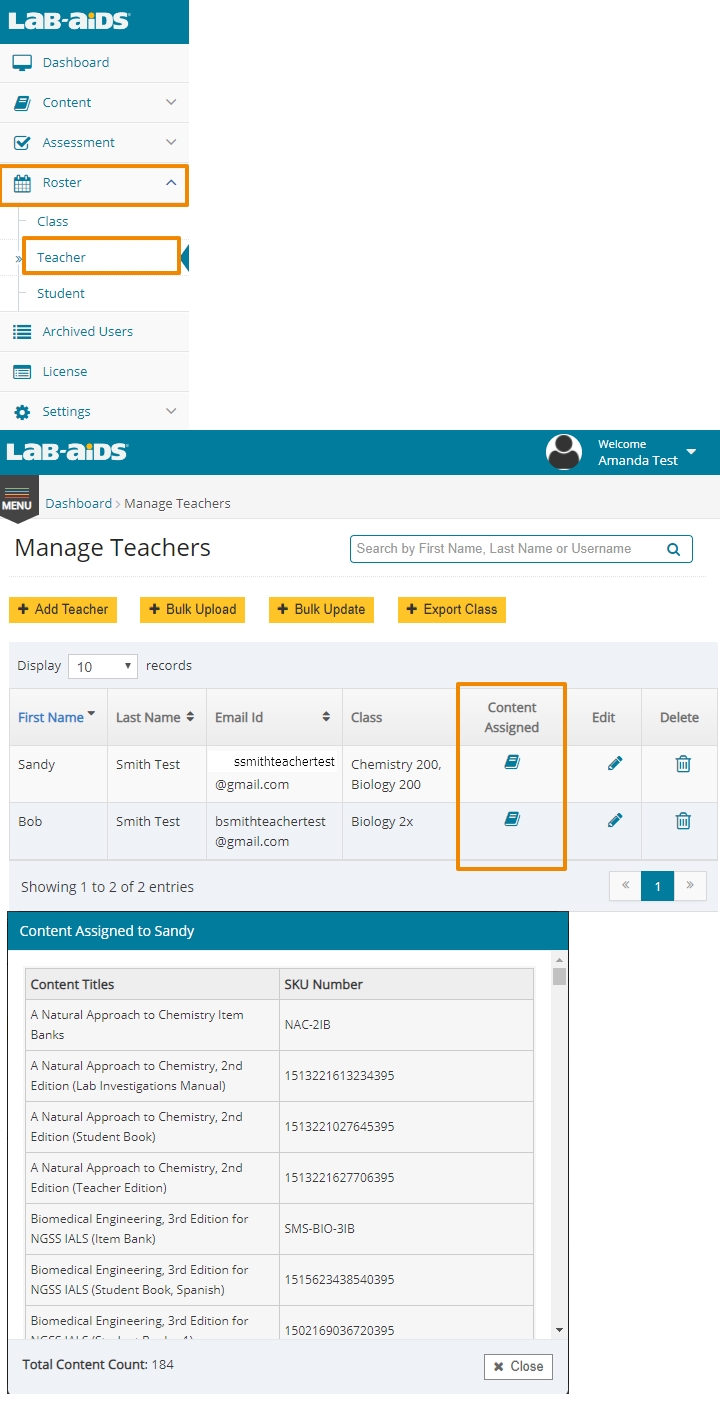Delete Sandy using the trash icon
720x1401 pixels.
tap(683, 764)
